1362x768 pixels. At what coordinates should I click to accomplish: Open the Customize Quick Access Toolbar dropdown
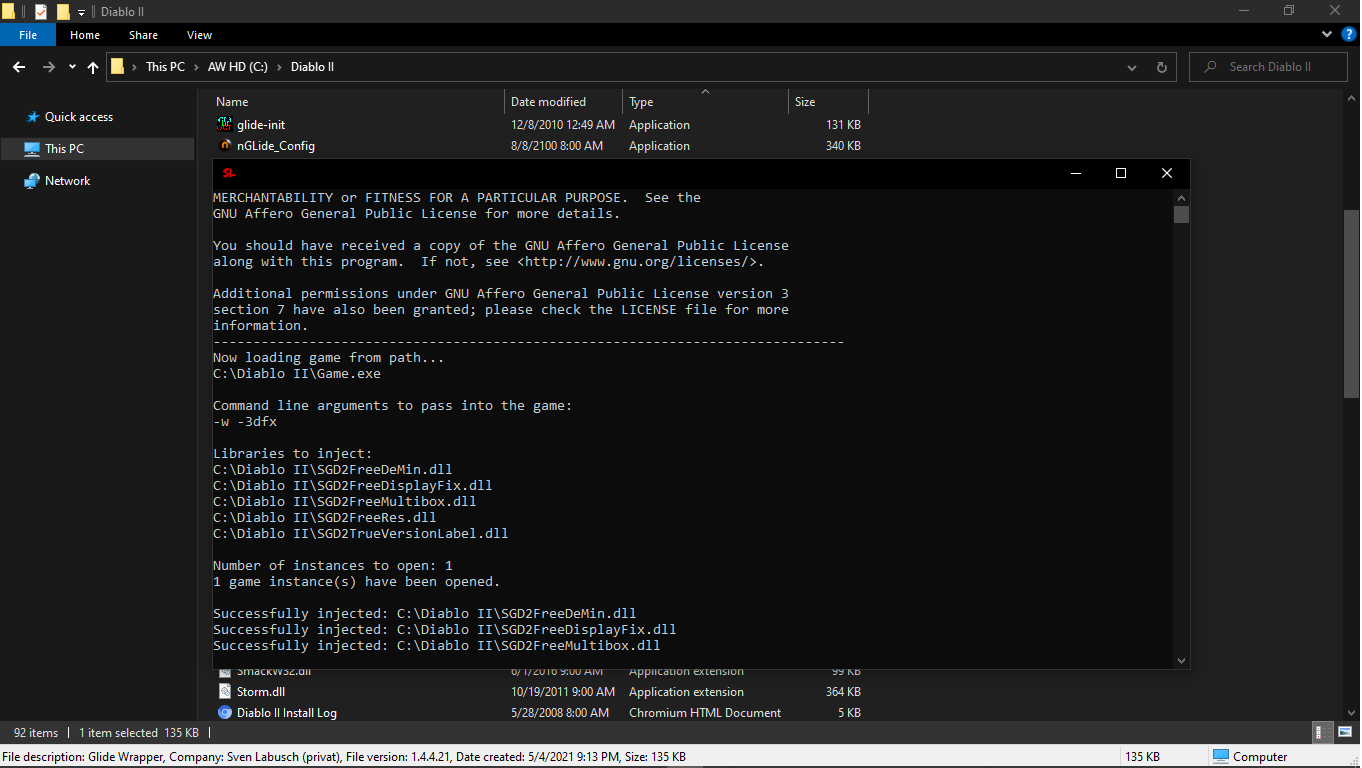80,11
